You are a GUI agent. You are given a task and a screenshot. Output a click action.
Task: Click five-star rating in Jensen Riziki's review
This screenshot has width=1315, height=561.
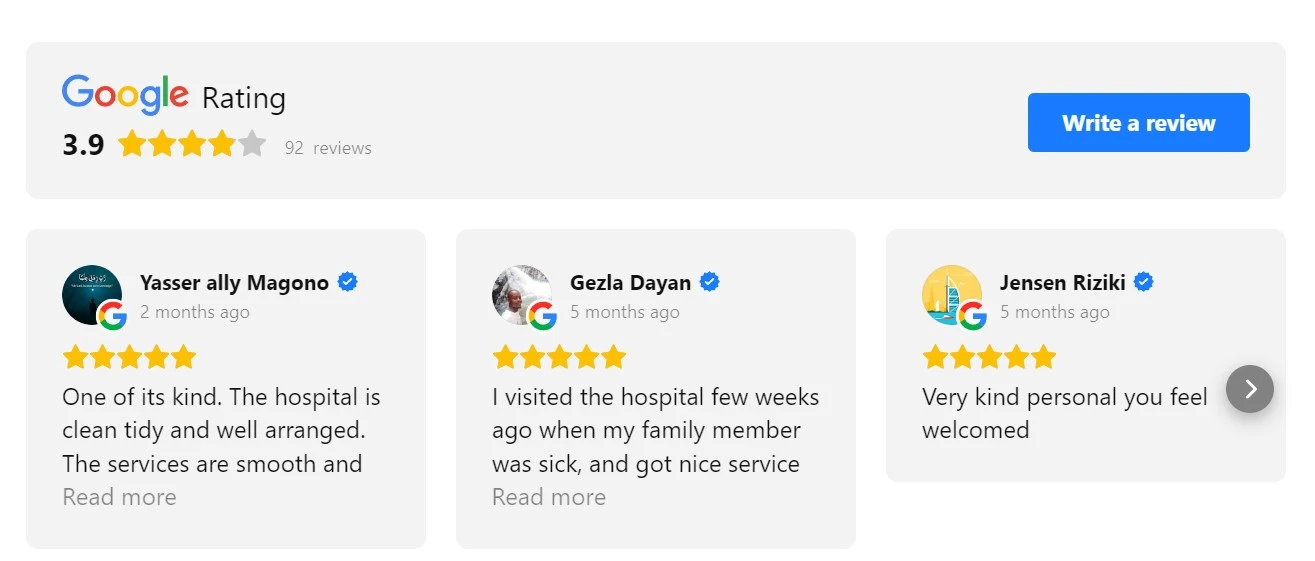click(x=989, y=357)
